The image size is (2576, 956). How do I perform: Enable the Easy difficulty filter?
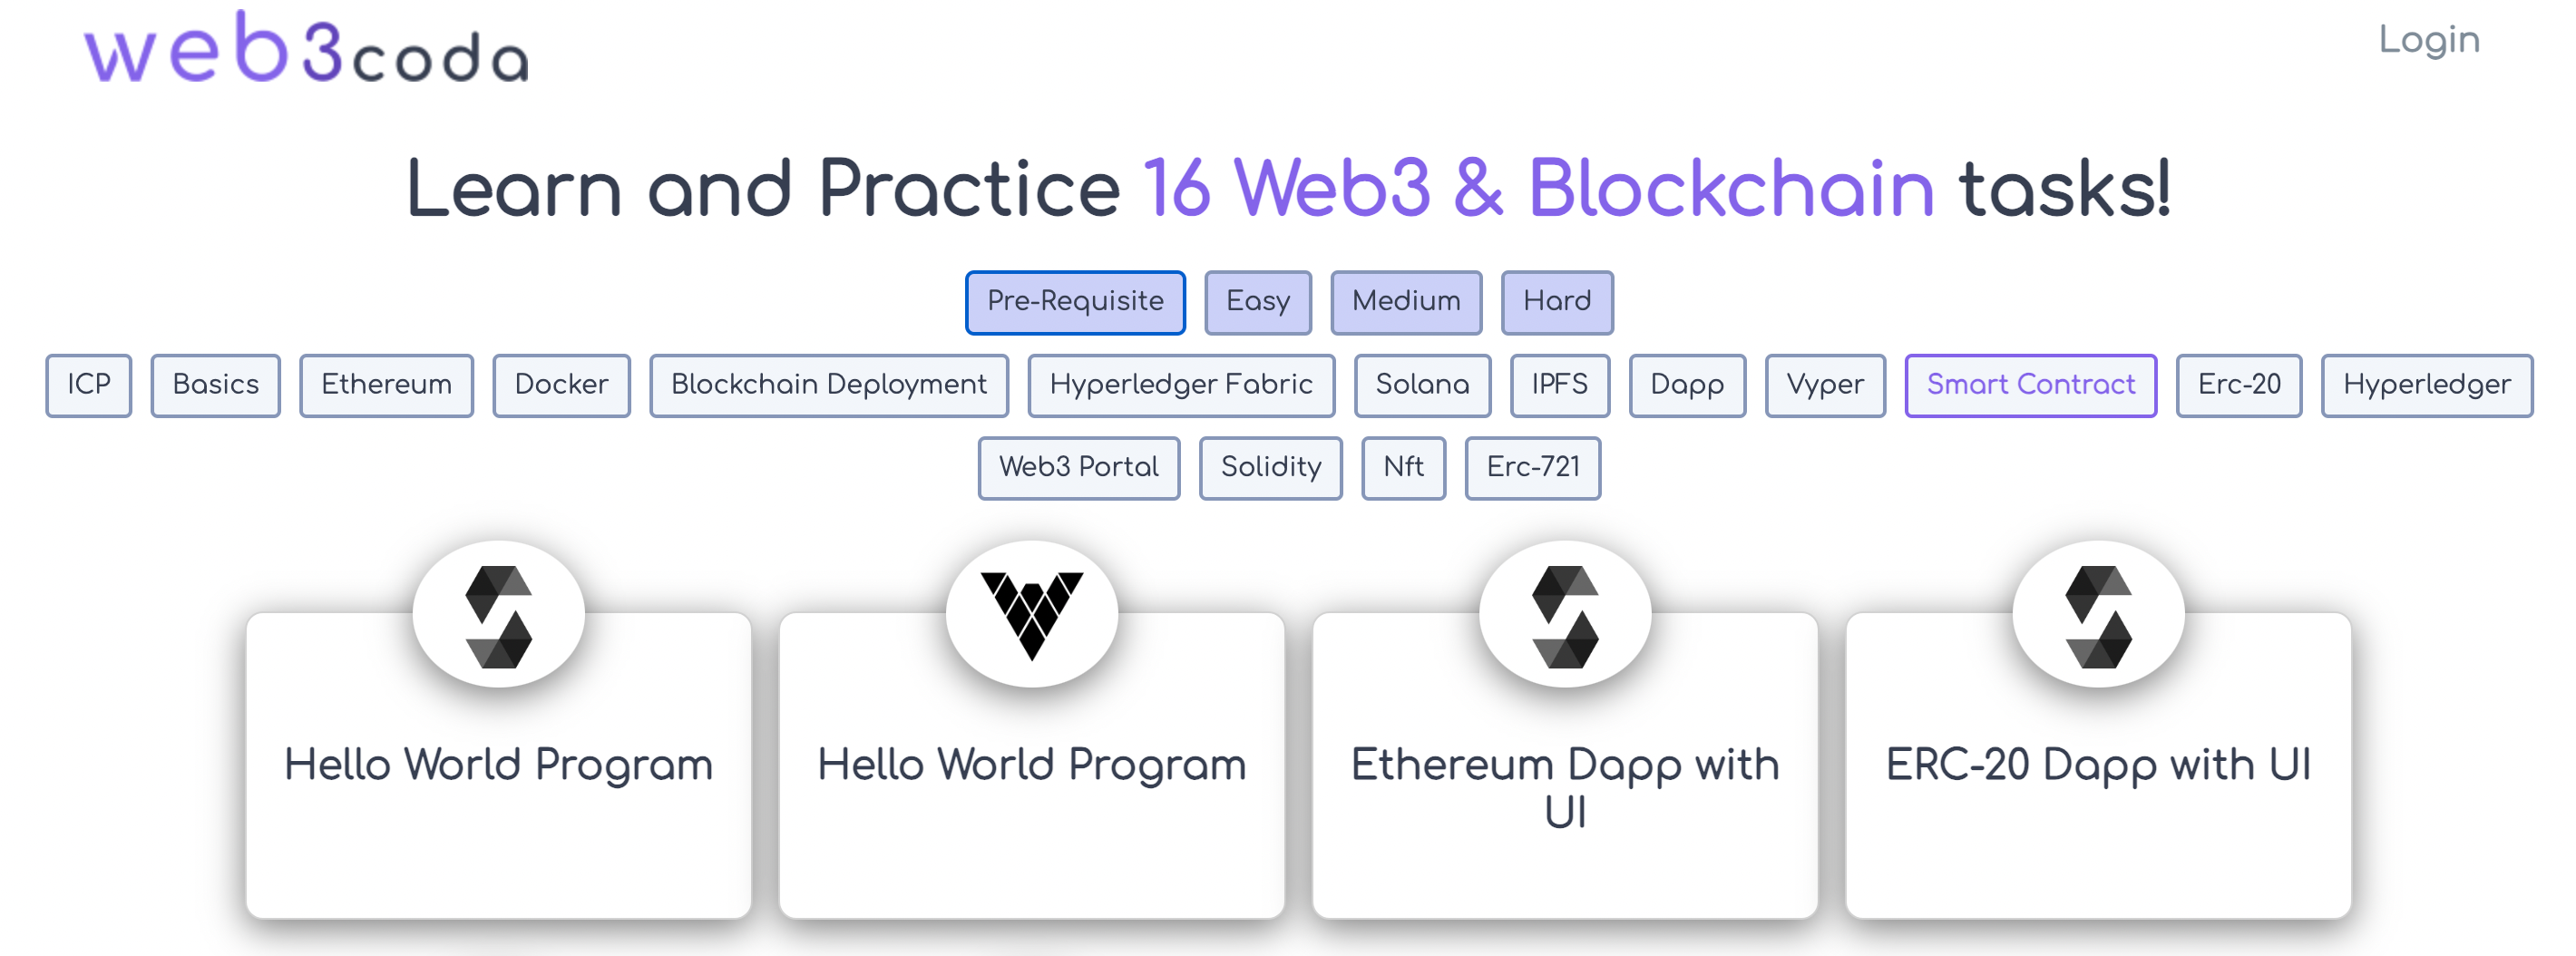[1257, 302]
